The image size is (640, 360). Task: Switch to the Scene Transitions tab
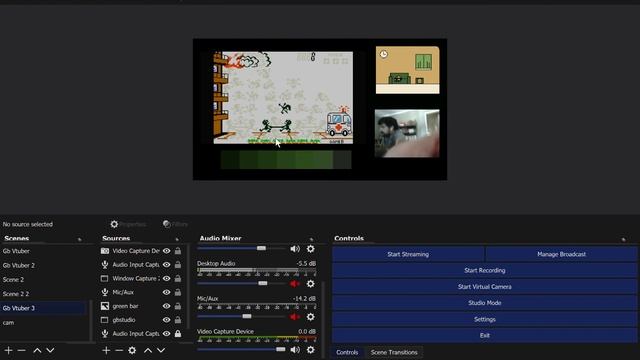tap(394, 352)
